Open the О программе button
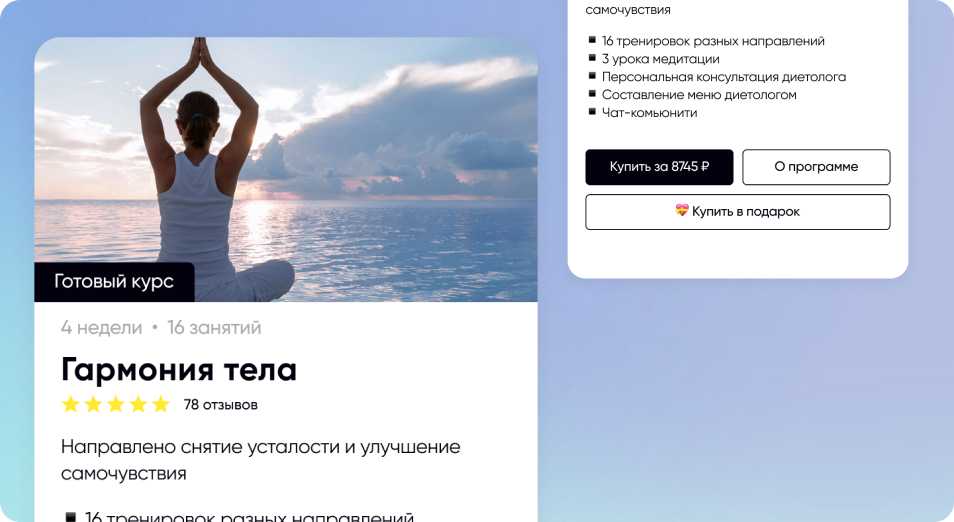This screenshot has width=954, height=522. pyautogui.click(x=816, y=167)
